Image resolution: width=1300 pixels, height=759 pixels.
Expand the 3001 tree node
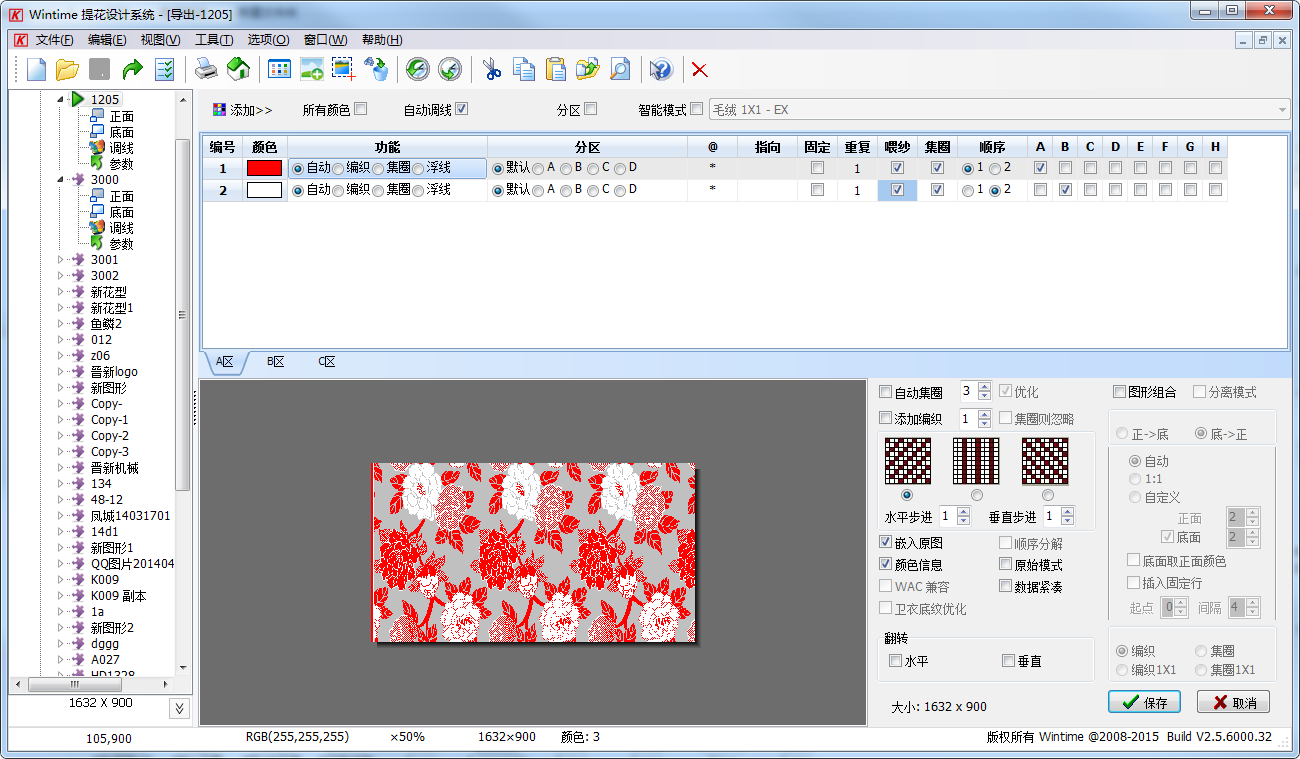click(x=60, y=260)
